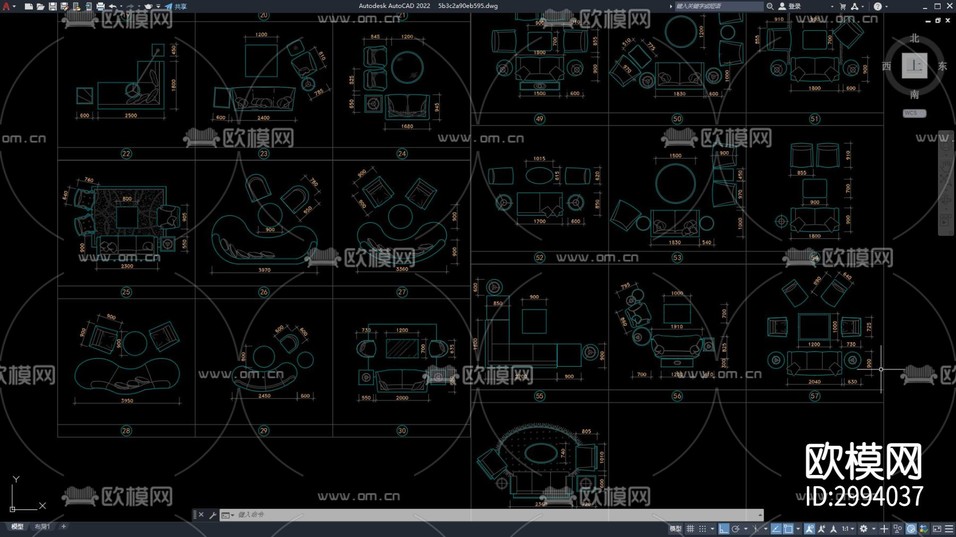This screenshot has height=537, width=956.
Task: Click the search magnifier icon
Action: pyautogui.click(x=770, y=6)
